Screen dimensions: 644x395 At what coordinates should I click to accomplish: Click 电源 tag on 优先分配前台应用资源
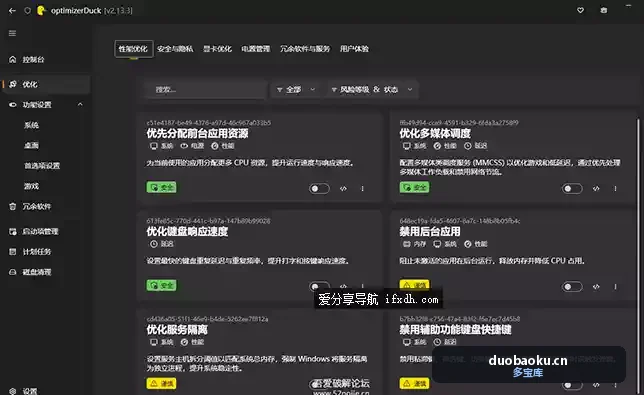tap(192, 146)
